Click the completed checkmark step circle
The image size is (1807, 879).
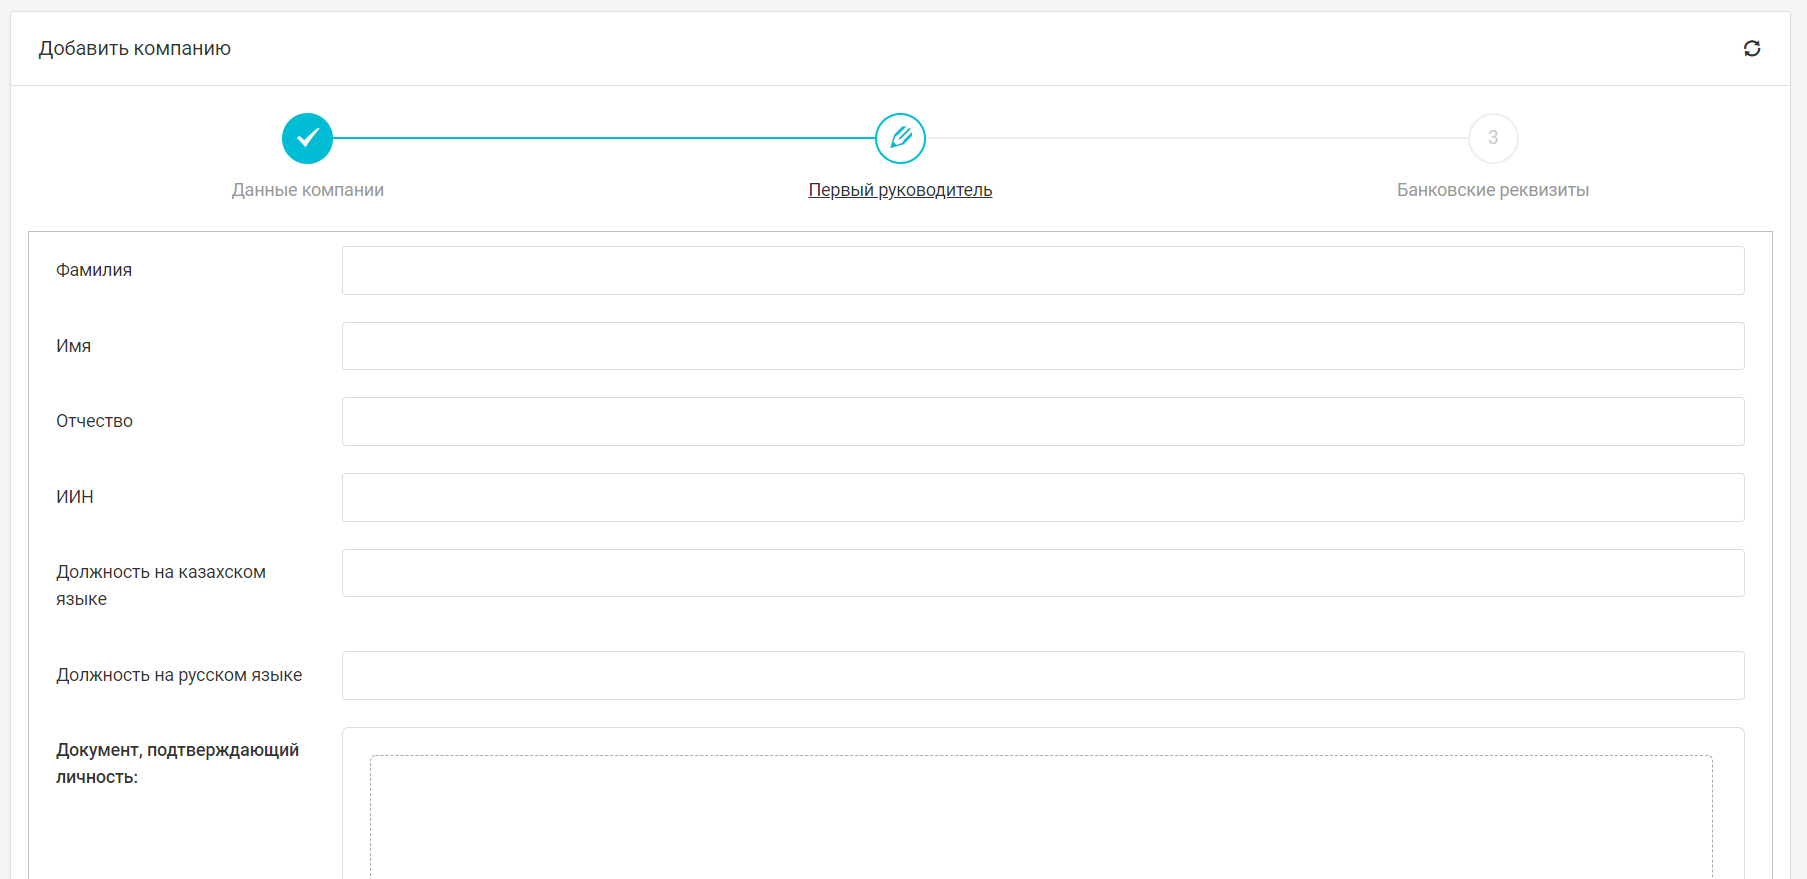[x=307, y=138]
